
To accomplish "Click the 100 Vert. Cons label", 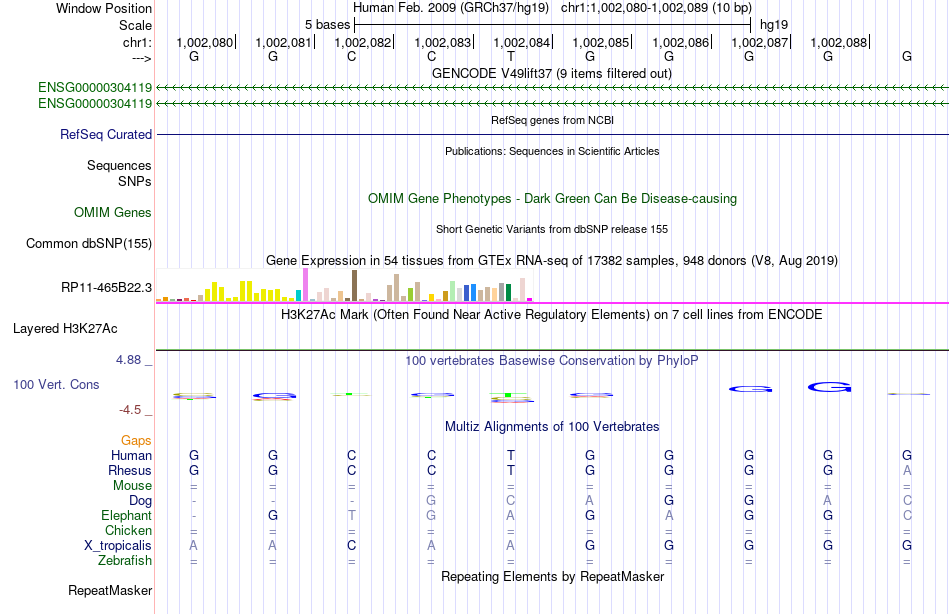I will 56,384.
